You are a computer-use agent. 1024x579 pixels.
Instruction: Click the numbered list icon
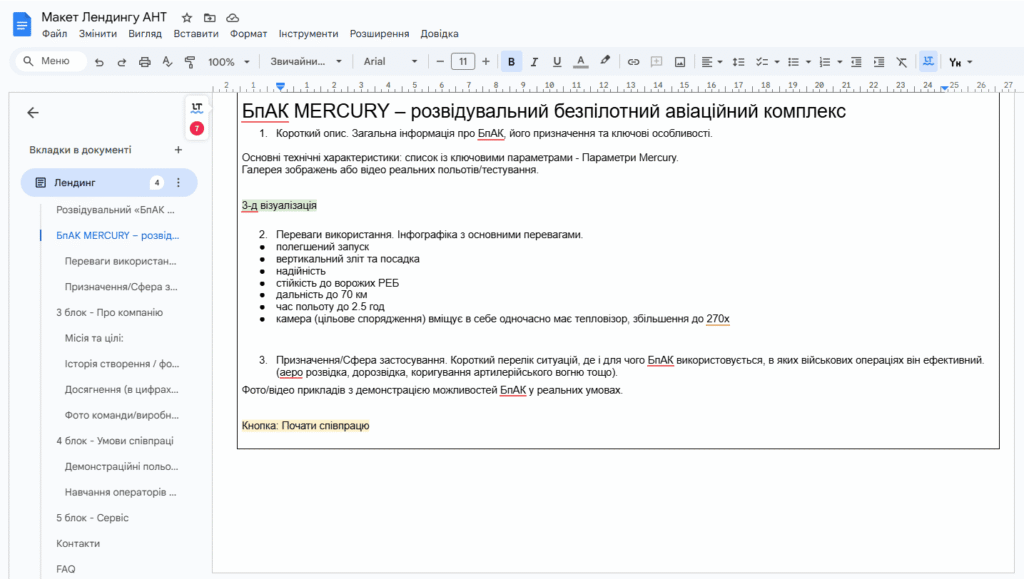tap(825, 62)
